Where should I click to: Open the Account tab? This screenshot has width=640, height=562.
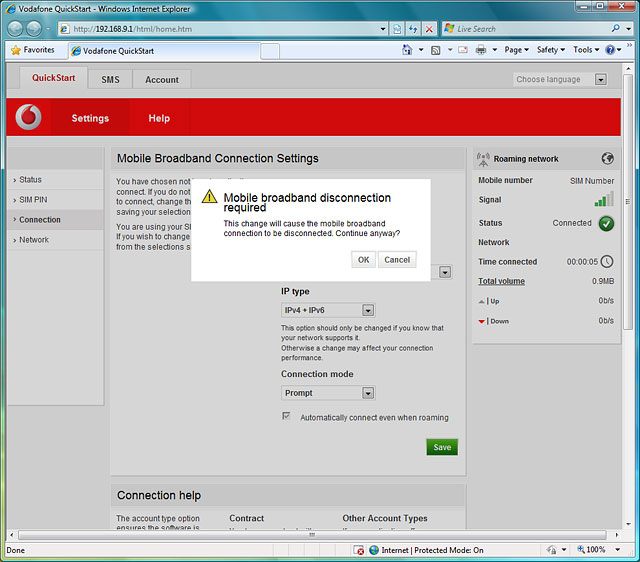pyautogui.click(x=162, y=80)
